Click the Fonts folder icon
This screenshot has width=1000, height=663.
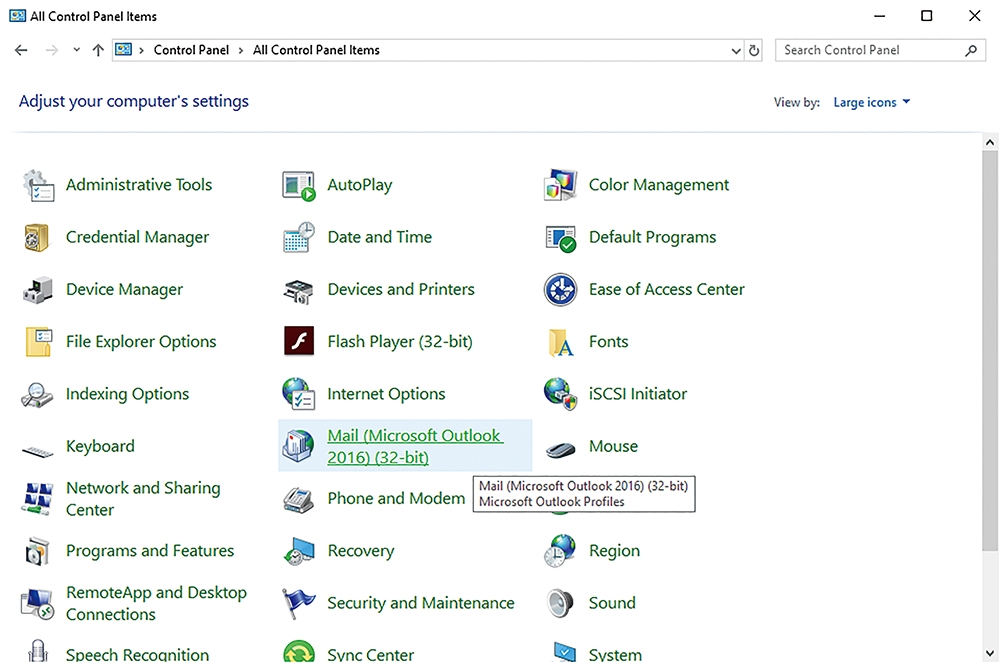(x=560, y=342)
